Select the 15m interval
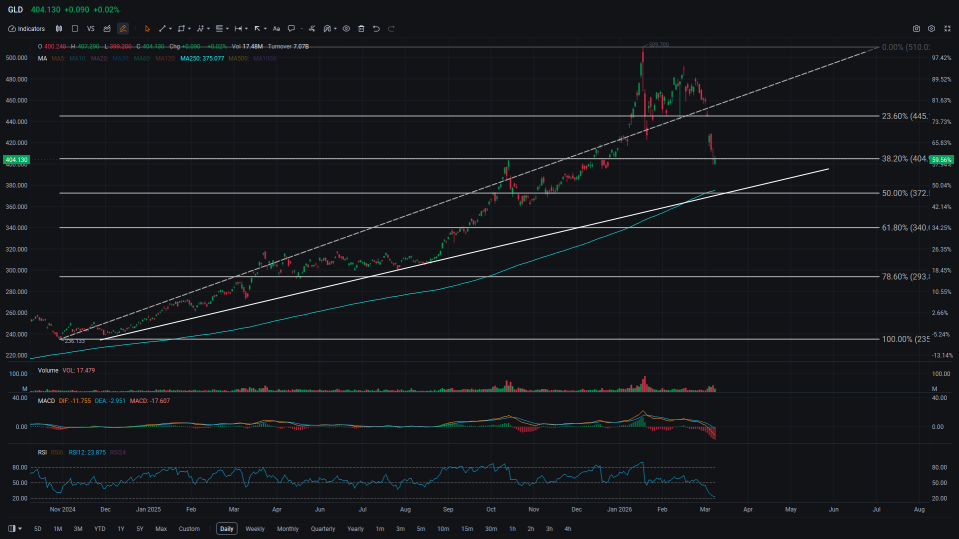This screenshot has height=539, width=959. 467,529
